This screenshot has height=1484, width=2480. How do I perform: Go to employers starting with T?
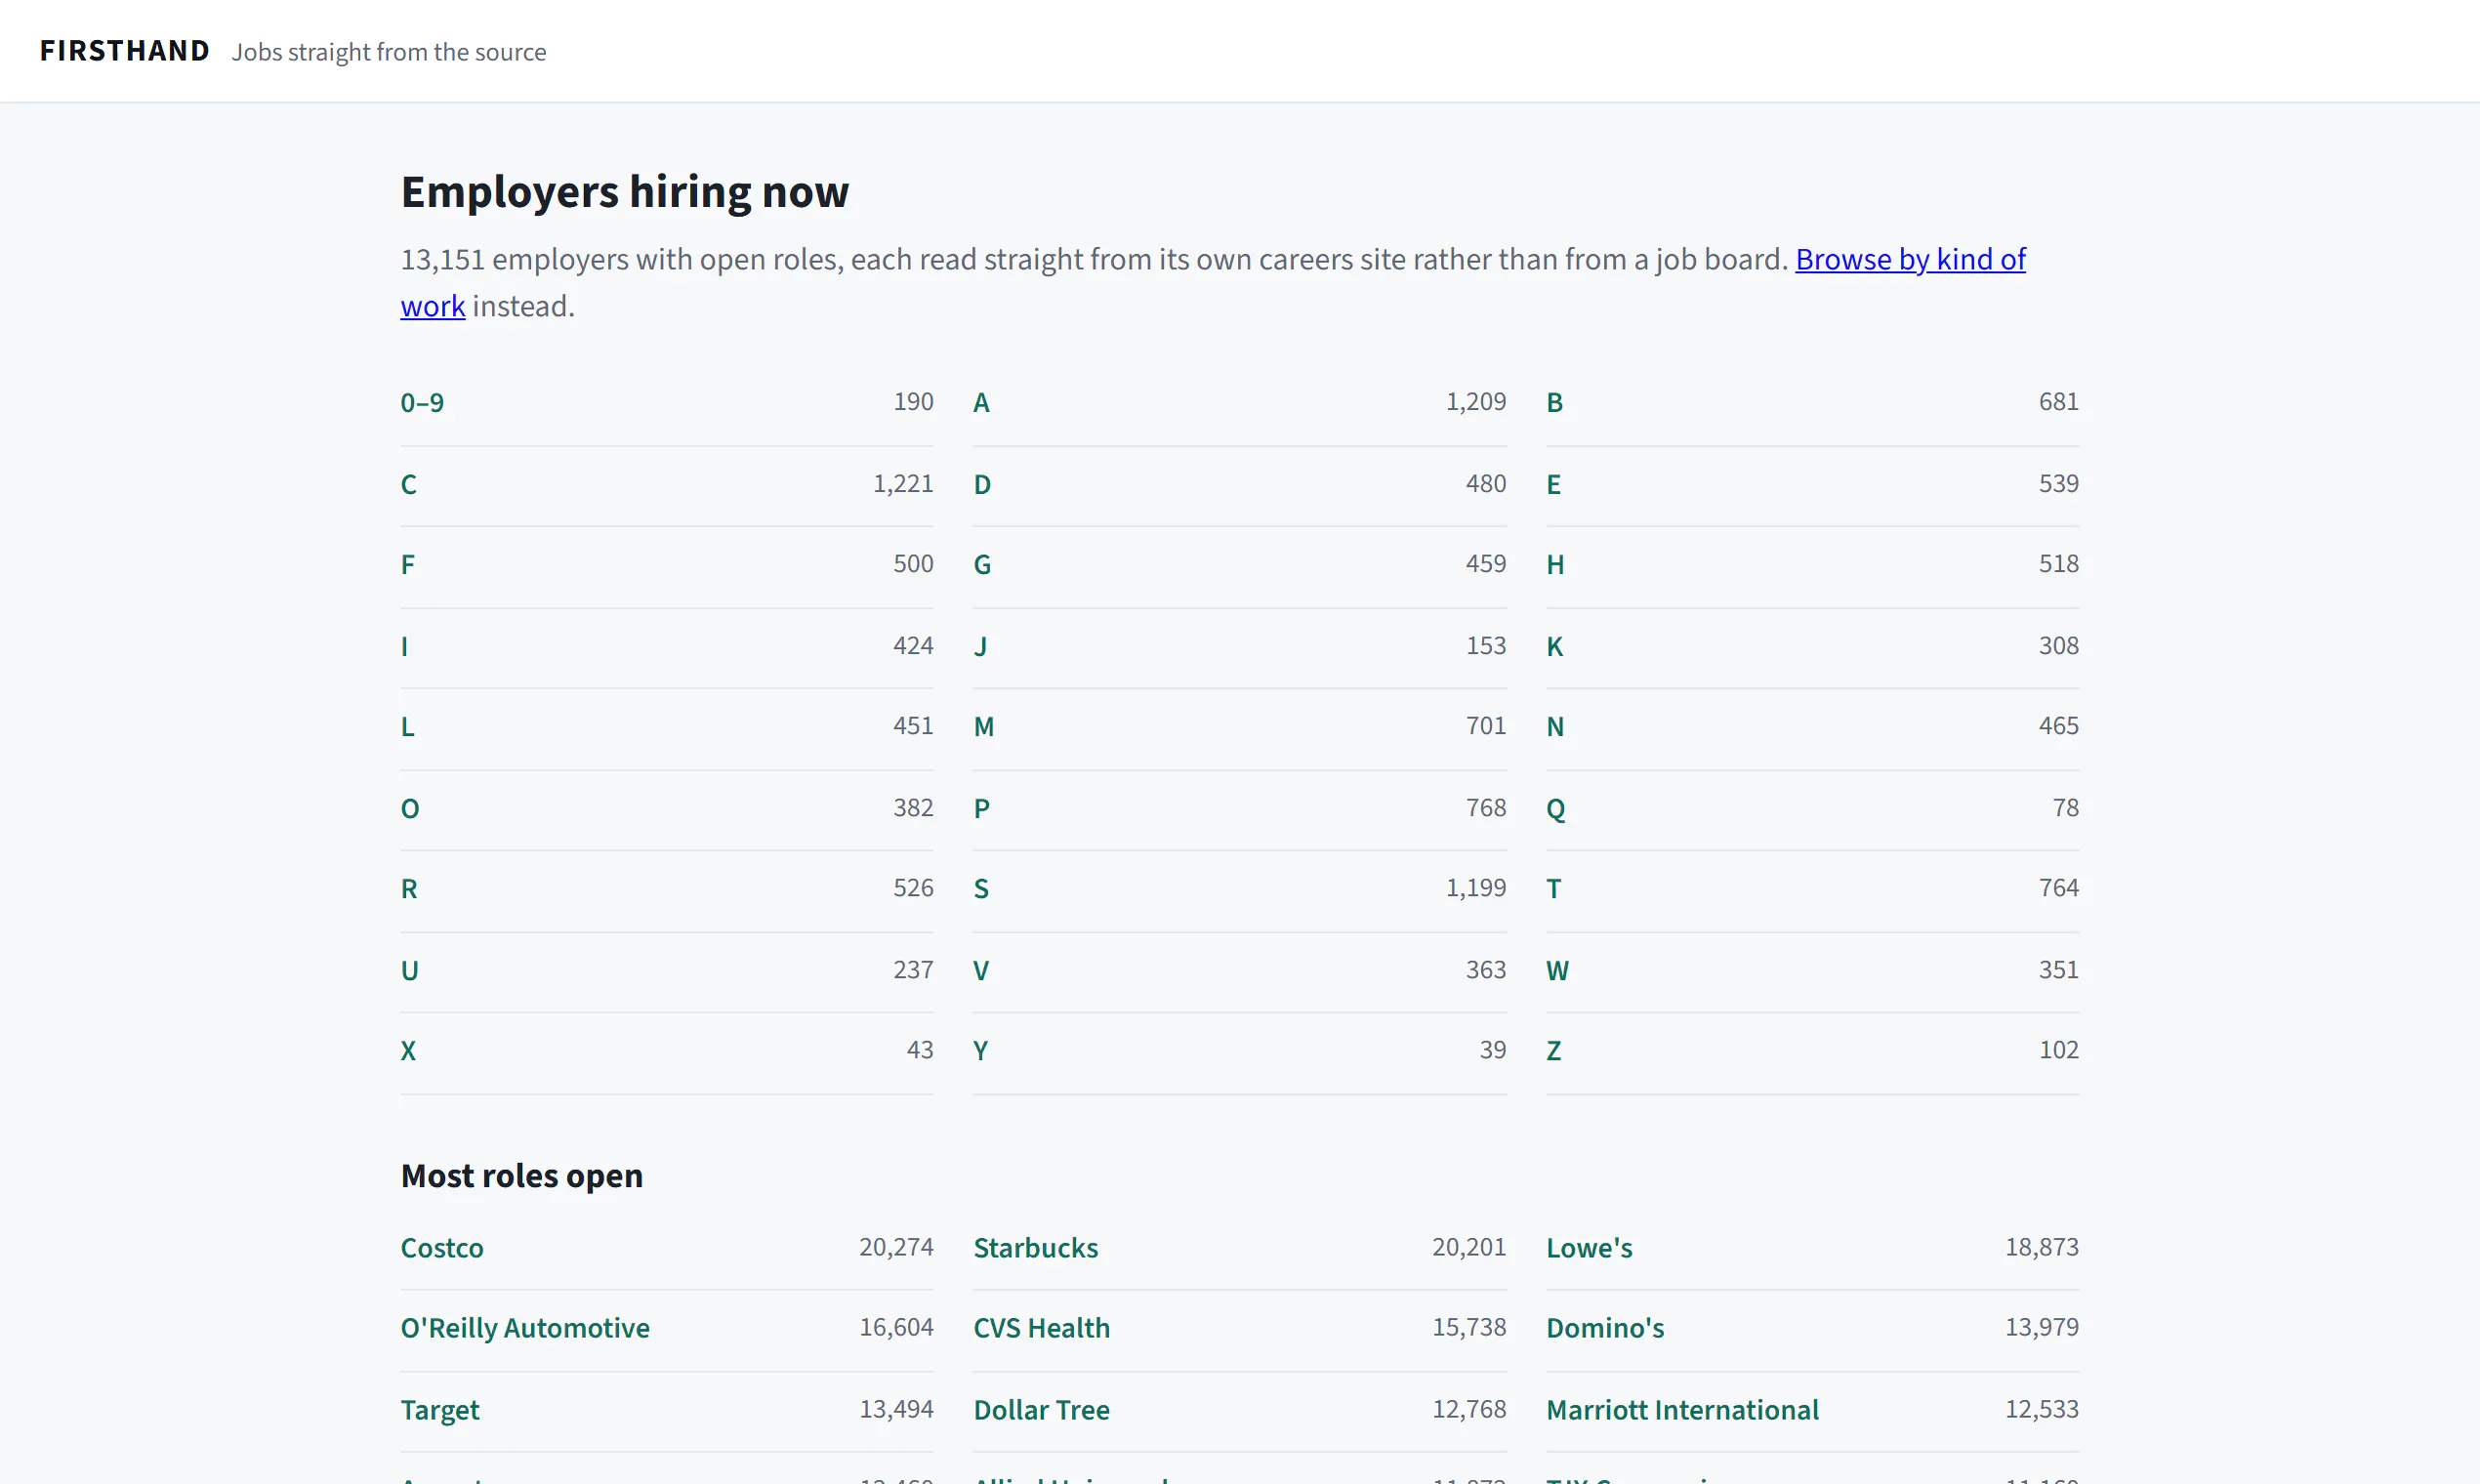coord(1553,889)
